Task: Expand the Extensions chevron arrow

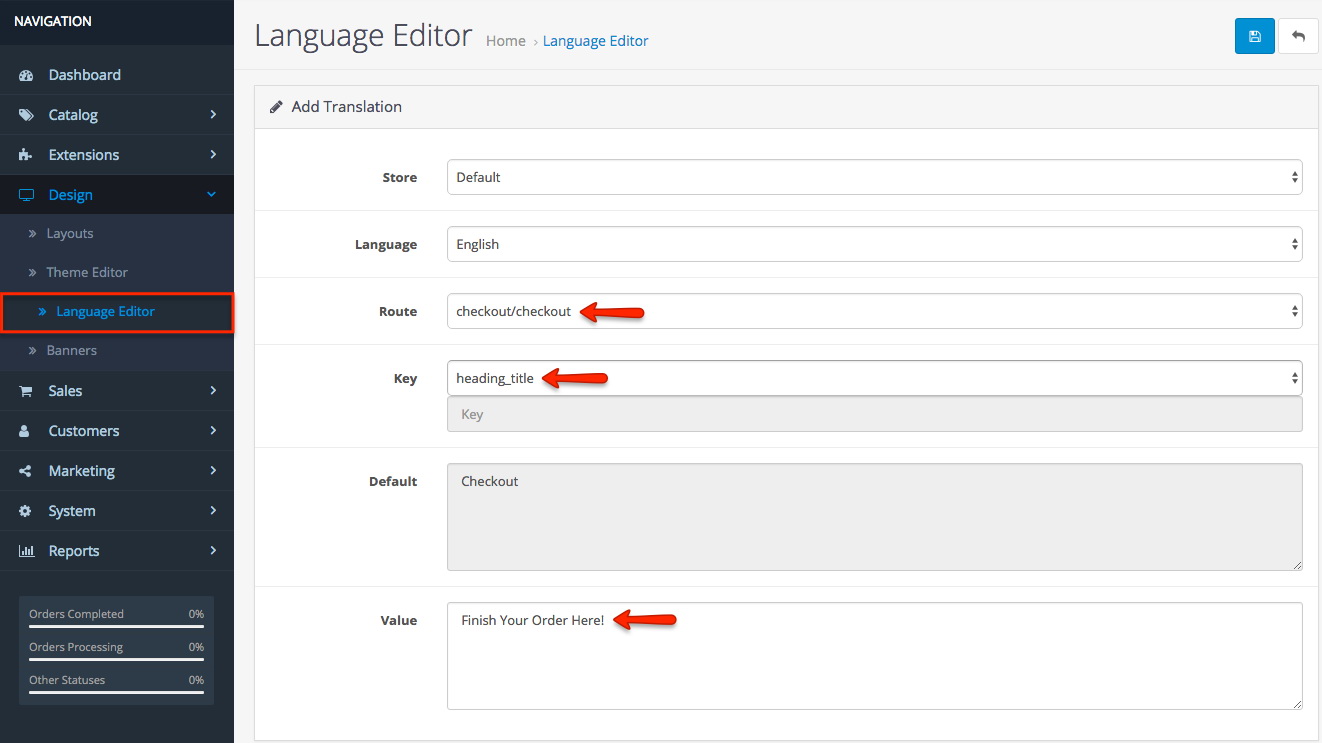Action: point(213,155)
